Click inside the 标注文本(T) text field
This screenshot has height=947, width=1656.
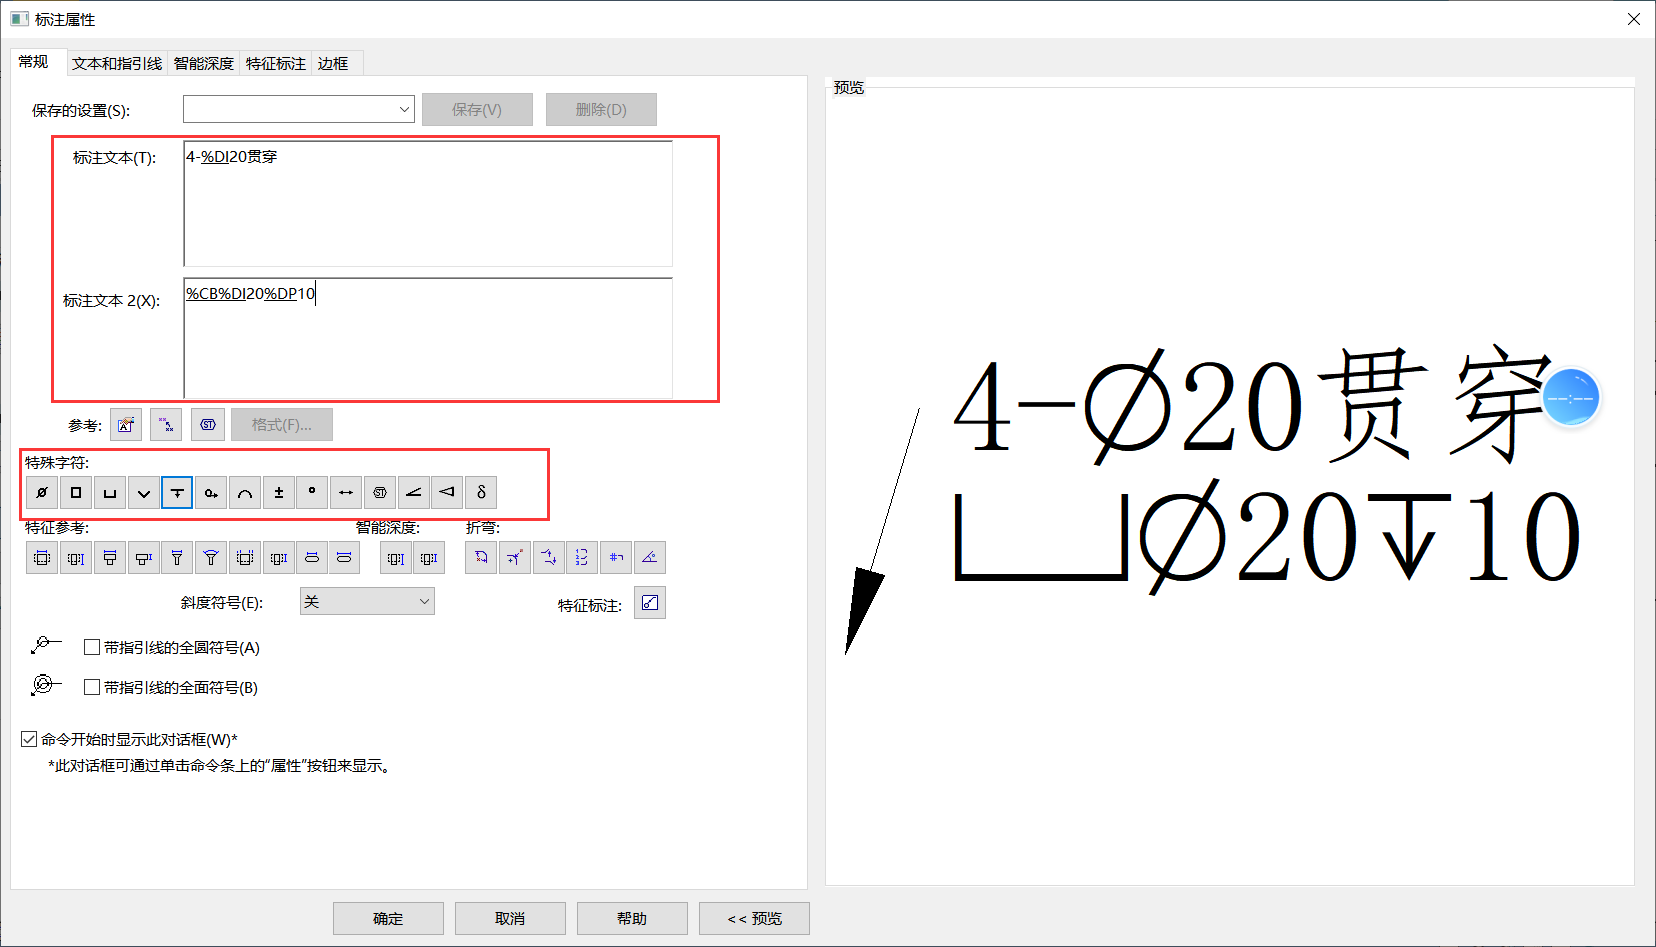(428, 204)
